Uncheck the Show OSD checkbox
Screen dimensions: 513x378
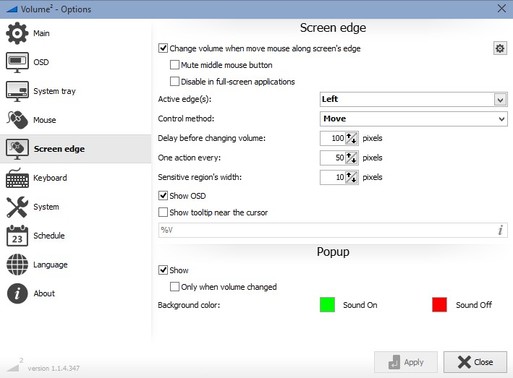pos(163,196)
